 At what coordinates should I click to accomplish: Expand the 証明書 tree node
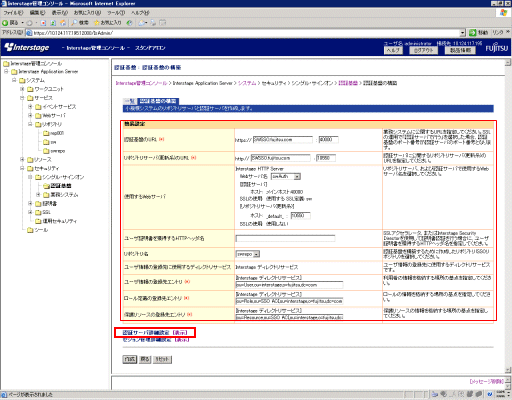(x=30, y=203)
